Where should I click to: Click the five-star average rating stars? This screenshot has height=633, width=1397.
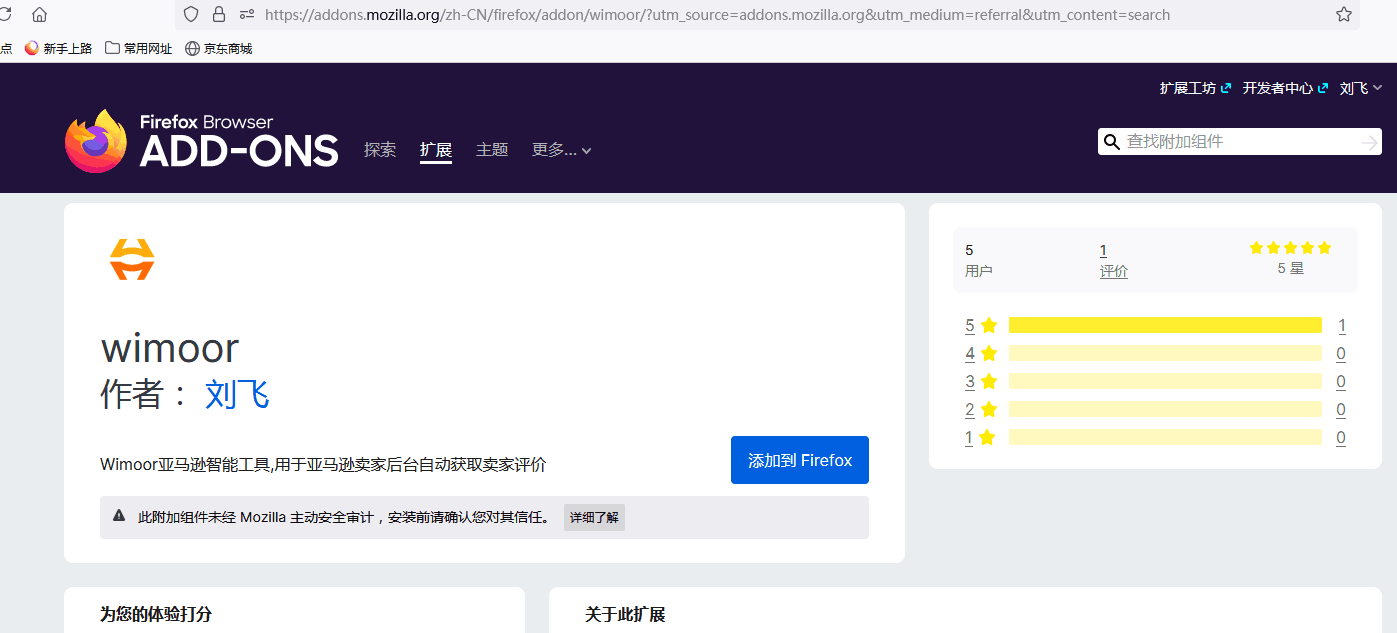(x=1290, y=248)
